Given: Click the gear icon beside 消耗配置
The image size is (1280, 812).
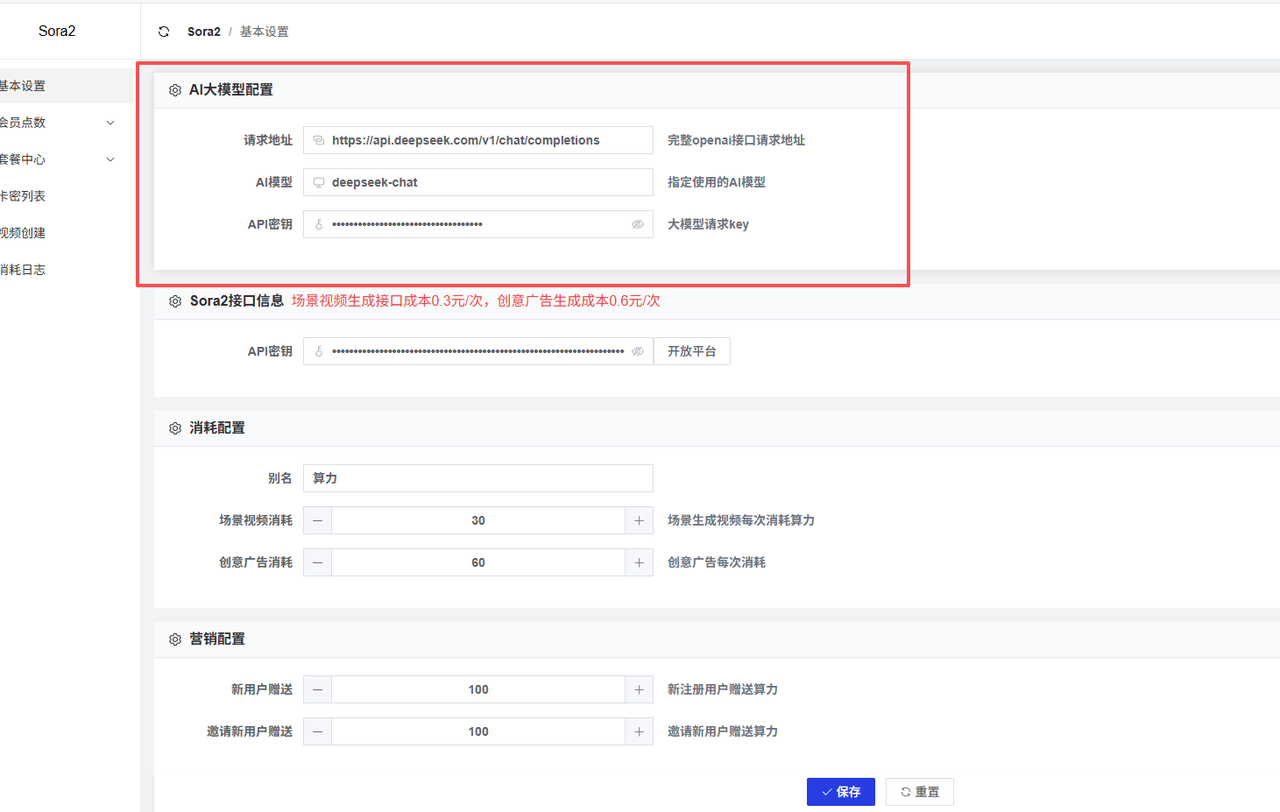Looking at the screenshot, I should tap(175, 428).
